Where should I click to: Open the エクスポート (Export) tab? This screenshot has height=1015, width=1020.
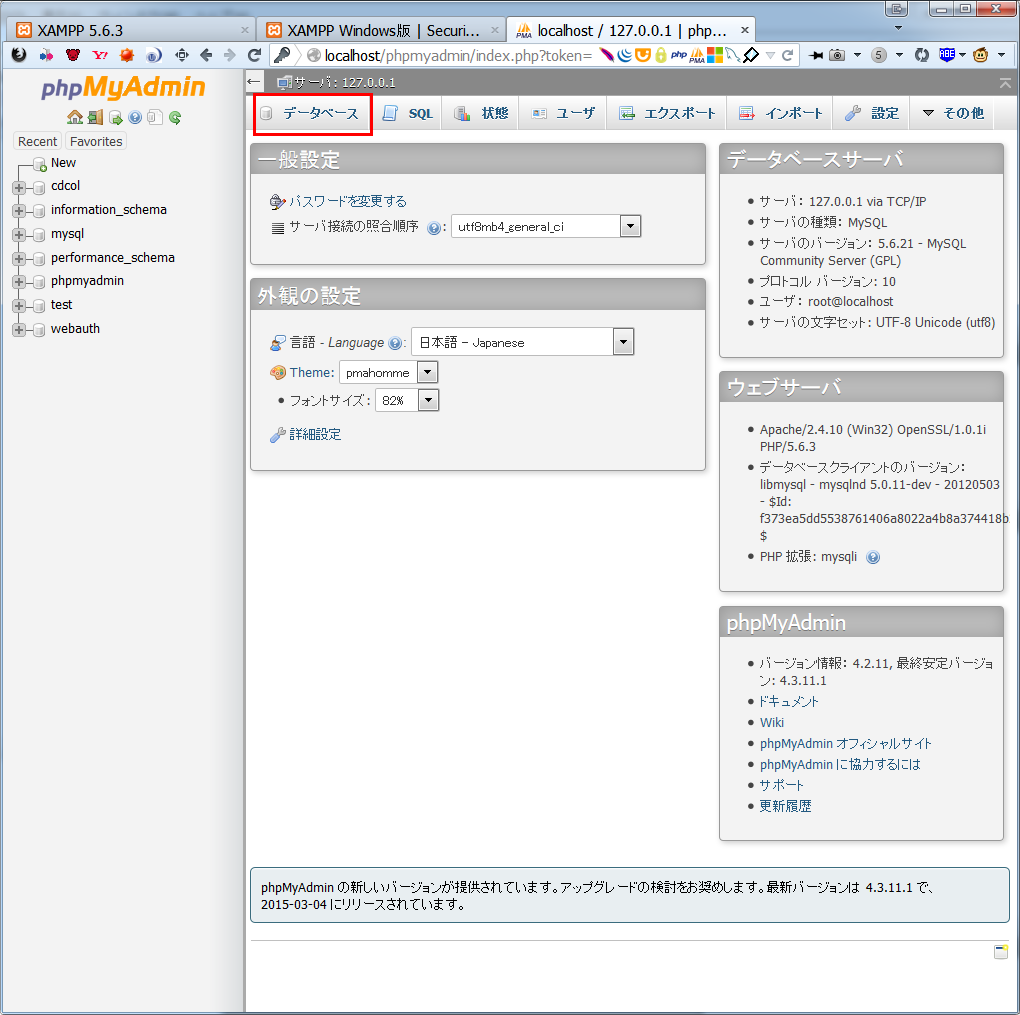(668, 114)
